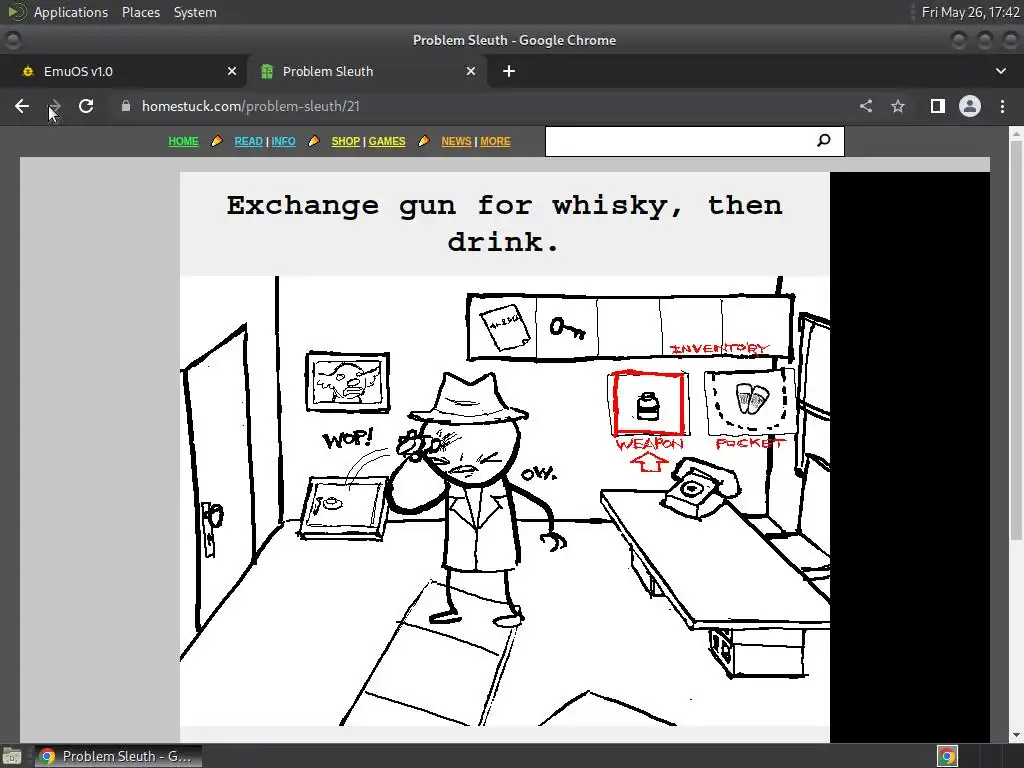Screen dimensions: 1024x768
Task: Click the whisky bottle weapon slot
Action: (x=648, y=404)
